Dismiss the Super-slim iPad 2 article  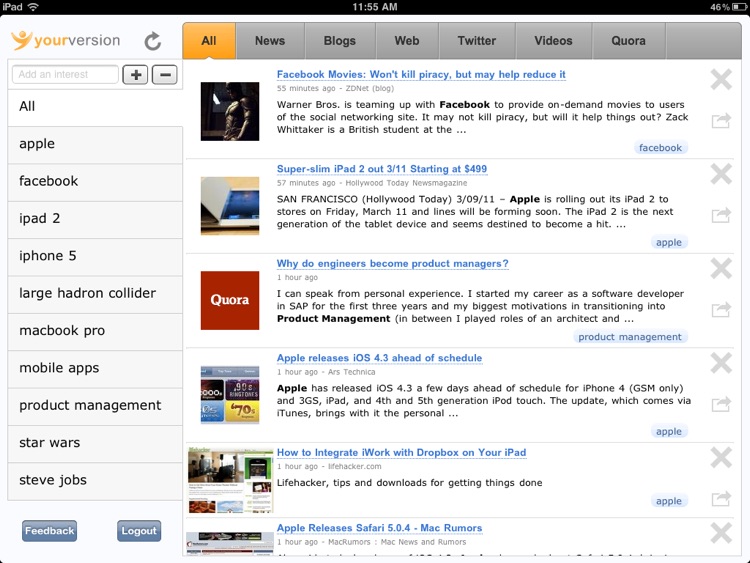coord(721,174)
